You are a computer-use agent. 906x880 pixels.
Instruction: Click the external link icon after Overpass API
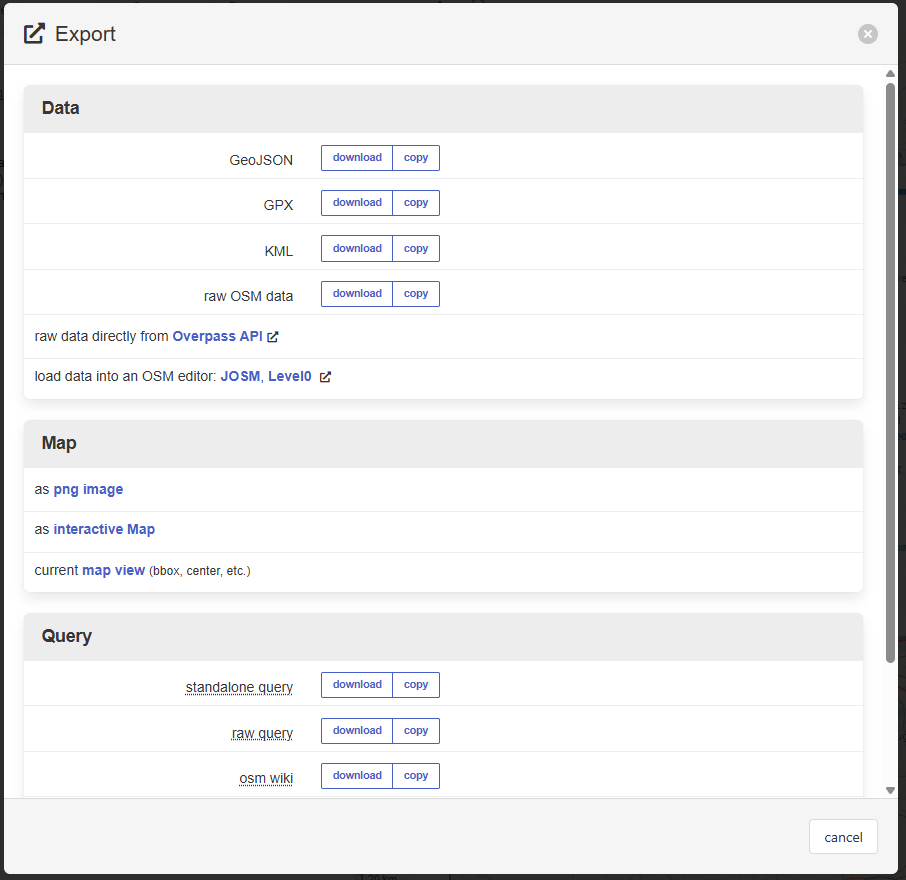coord(273,337)
